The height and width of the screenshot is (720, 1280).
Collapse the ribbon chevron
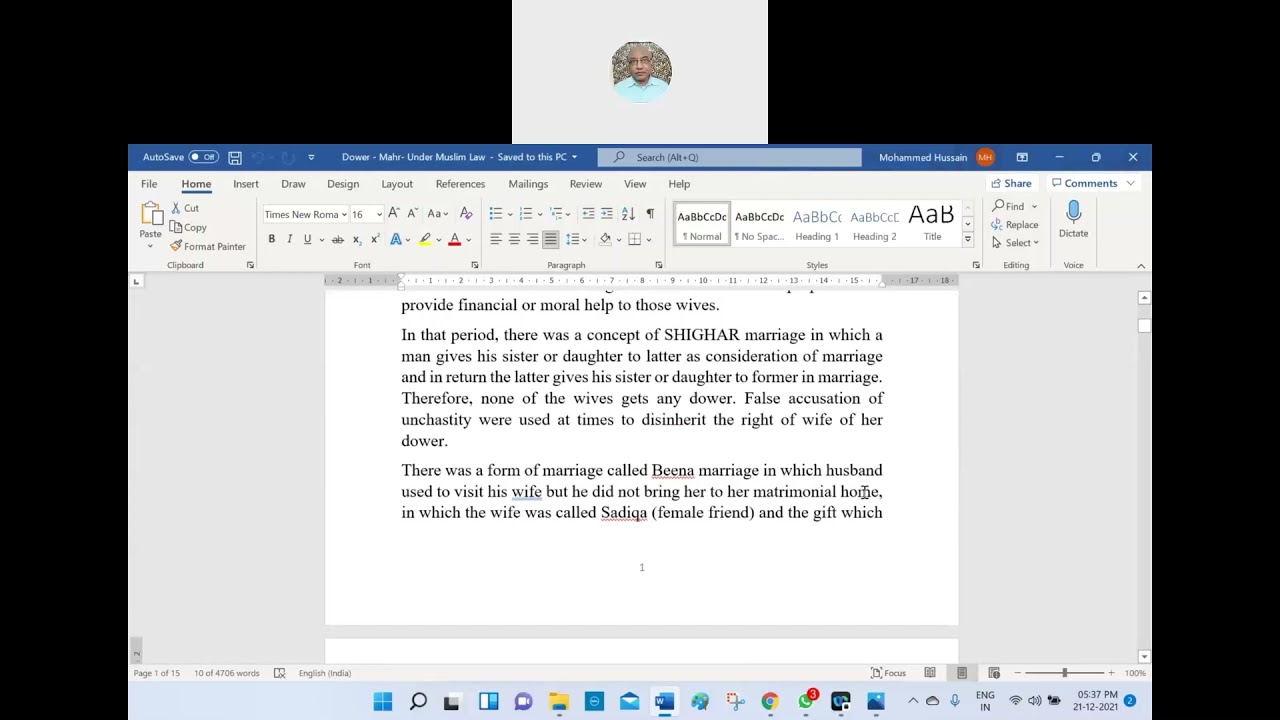coord(1141,266)
